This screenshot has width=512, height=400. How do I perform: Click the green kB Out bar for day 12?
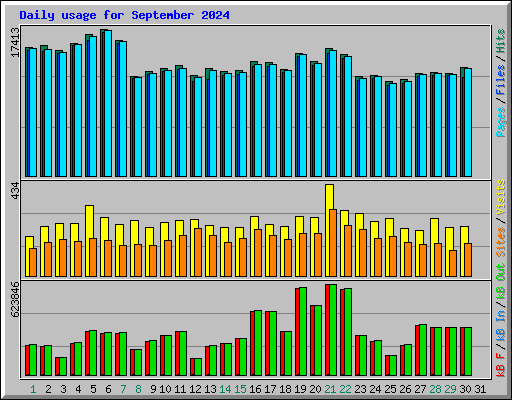point(198,367)
